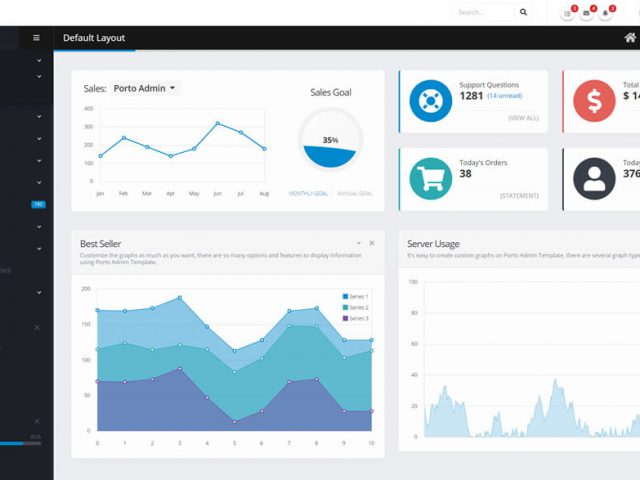
Task: Open the messages envelope notification icon
Action: coord(587,13)
